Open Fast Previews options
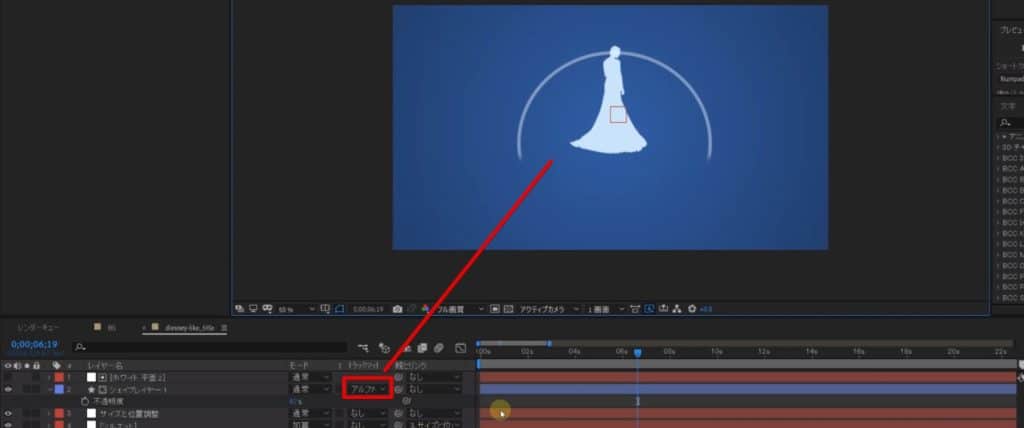1024x428 pixels. 648,308
